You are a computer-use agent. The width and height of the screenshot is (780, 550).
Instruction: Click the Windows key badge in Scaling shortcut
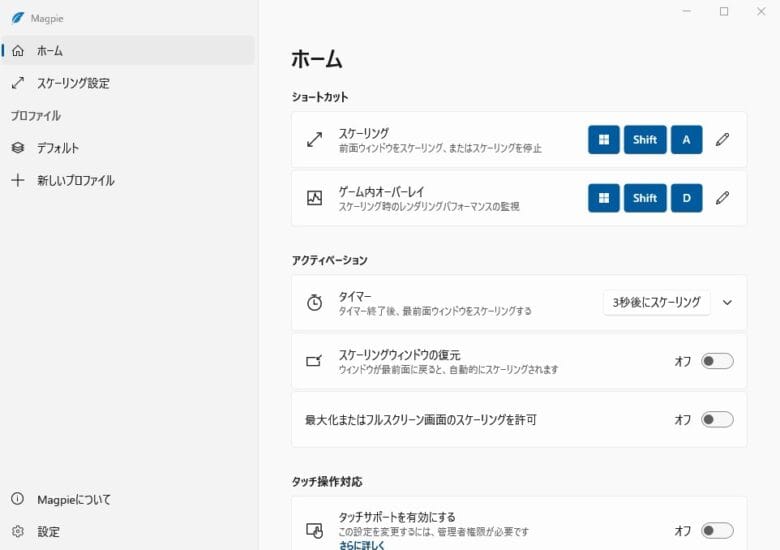pos(603,140)
